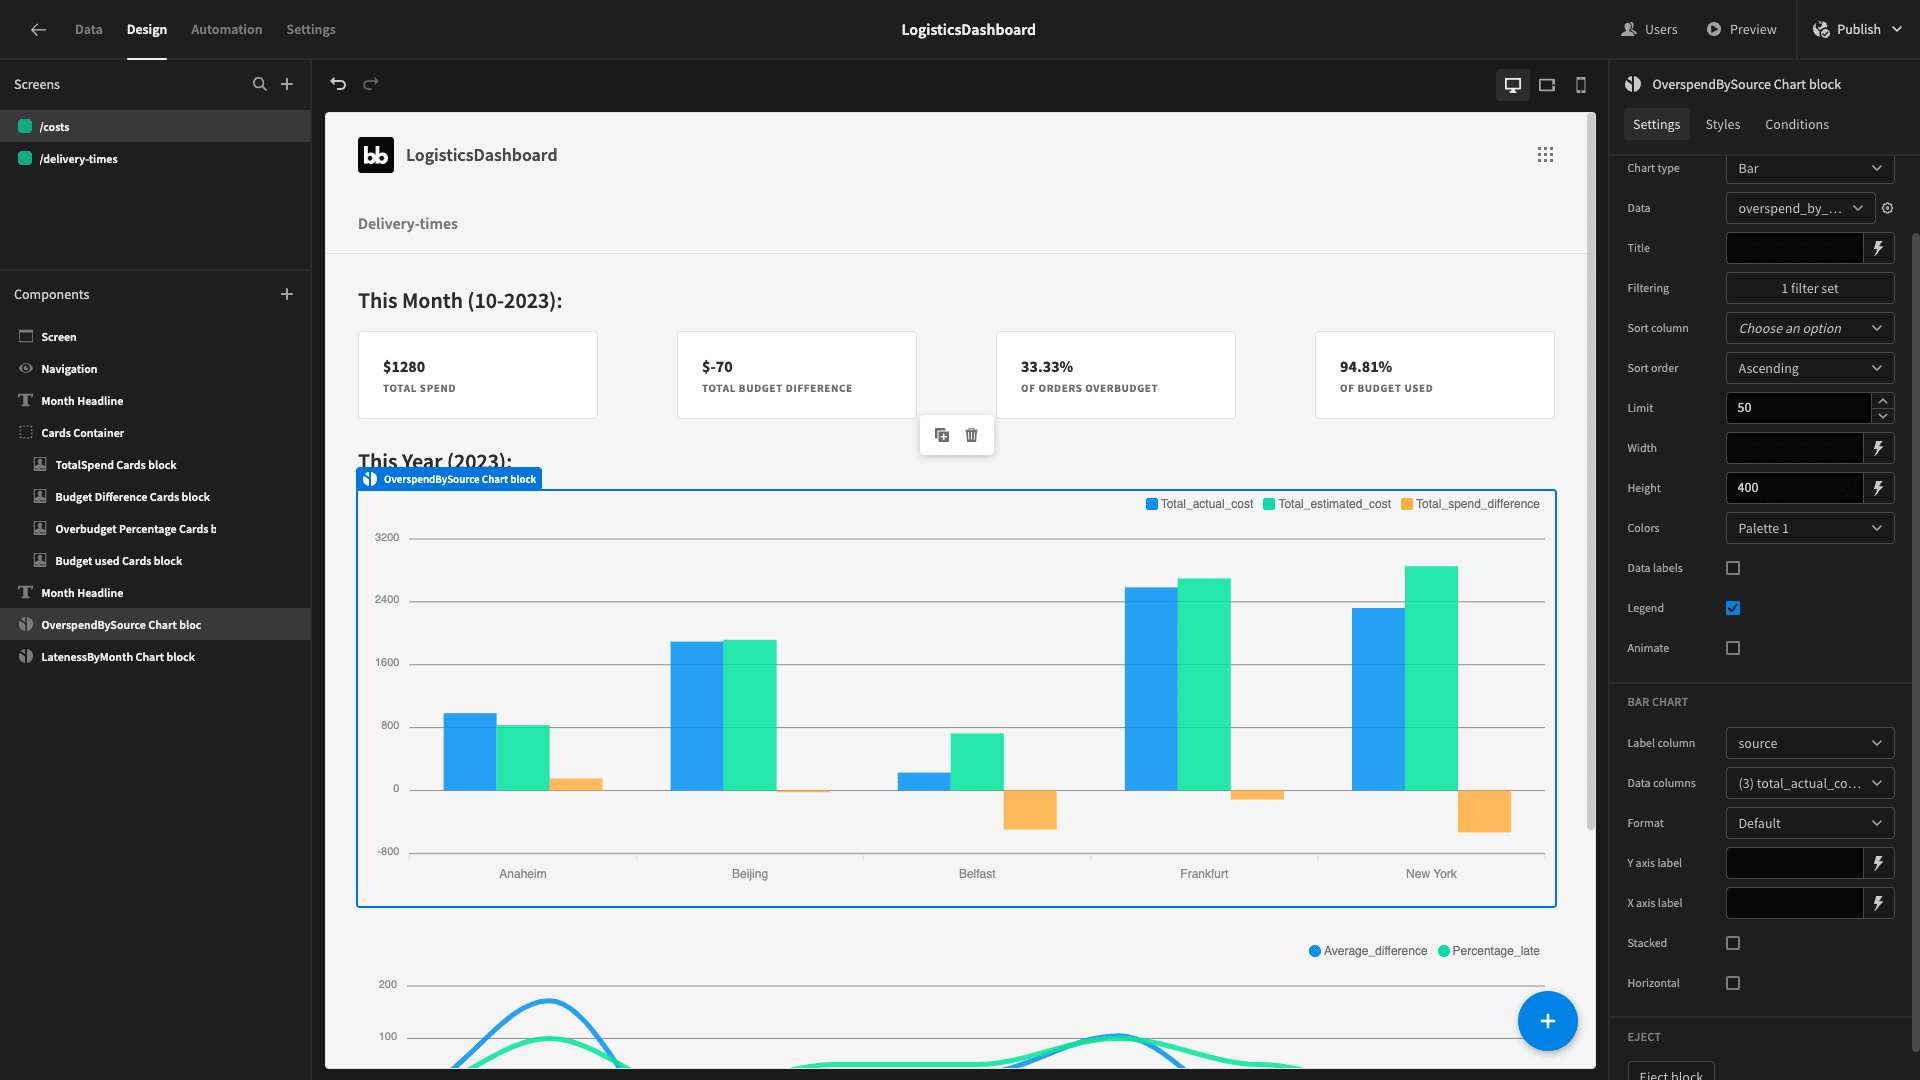Open Height binding lightning icon
1920x1080 pixels.
1879,488
